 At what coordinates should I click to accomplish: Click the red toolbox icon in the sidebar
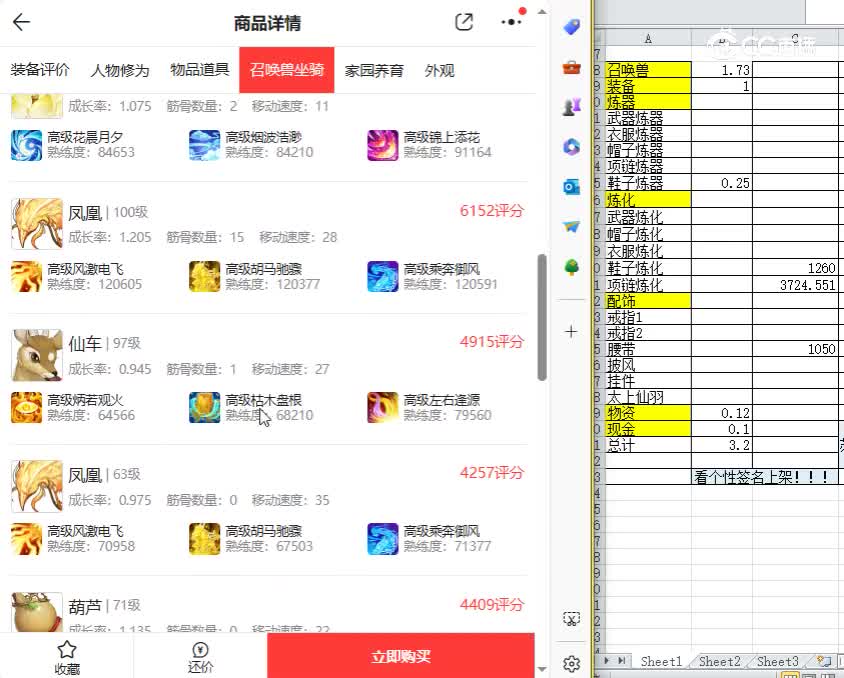pos(571,68)
